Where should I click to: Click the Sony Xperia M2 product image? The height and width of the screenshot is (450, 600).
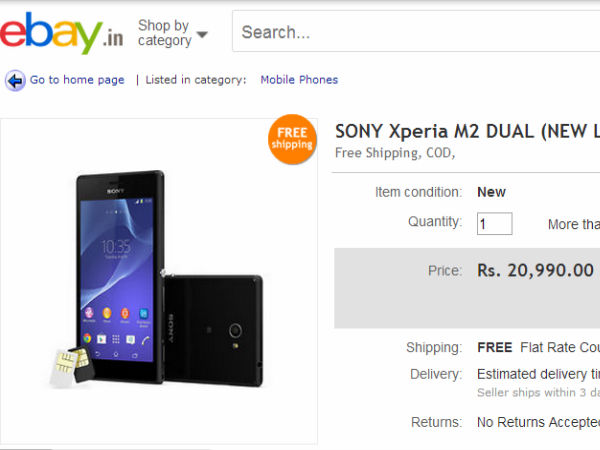coord(159,281)
